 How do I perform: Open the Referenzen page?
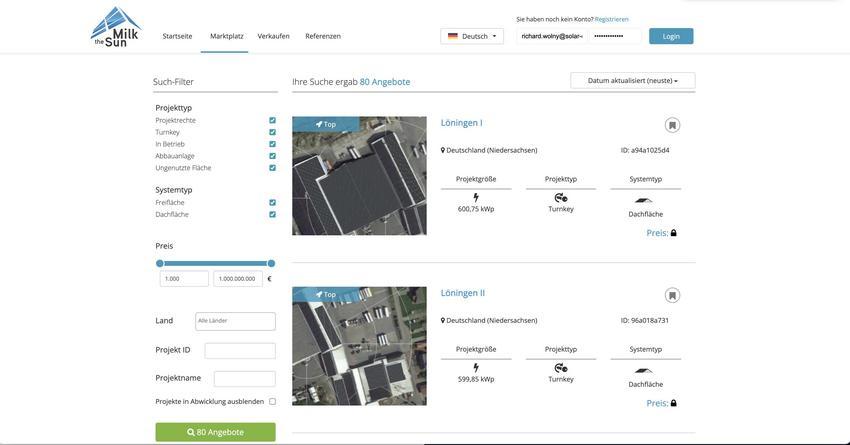tap(323, 36)
